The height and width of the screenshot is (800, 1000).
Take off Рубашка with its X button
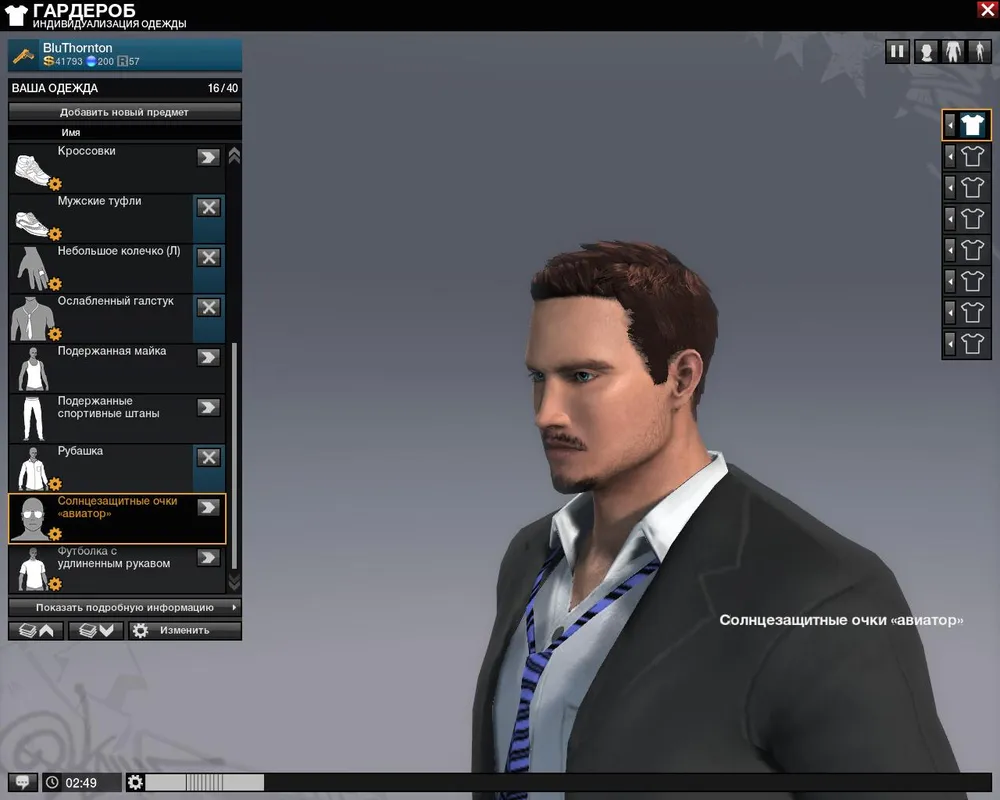click(x=209, y=457)
